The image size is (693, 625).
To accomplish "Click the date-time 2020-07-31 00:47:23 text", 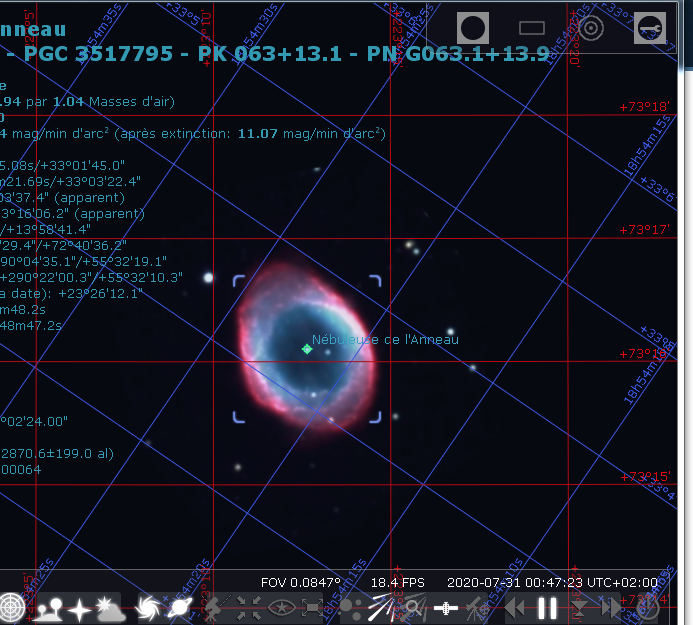I will tap(552, 583).
